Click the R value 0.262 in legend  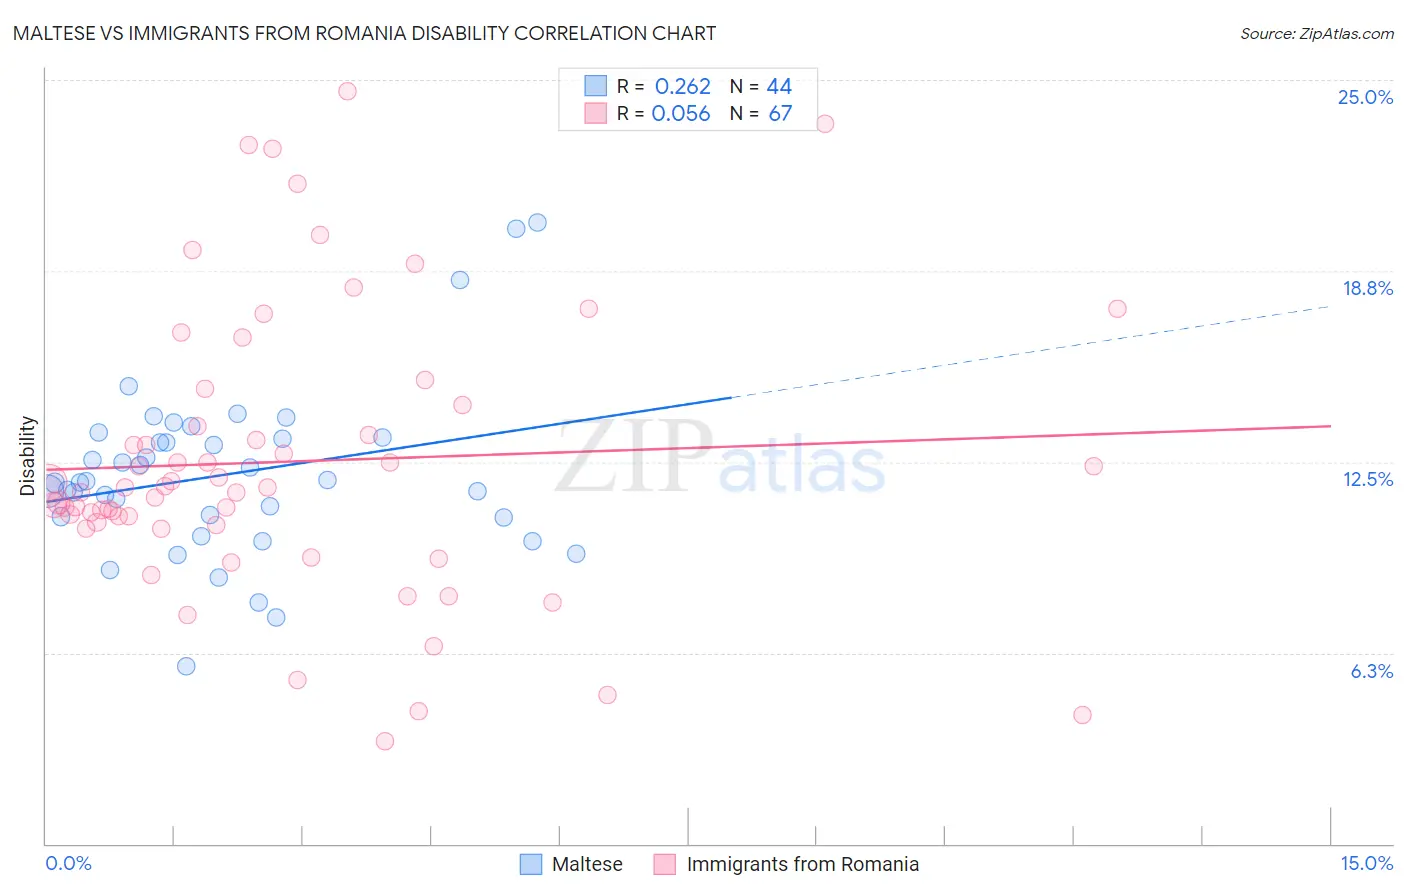click(x=683, y=87)
